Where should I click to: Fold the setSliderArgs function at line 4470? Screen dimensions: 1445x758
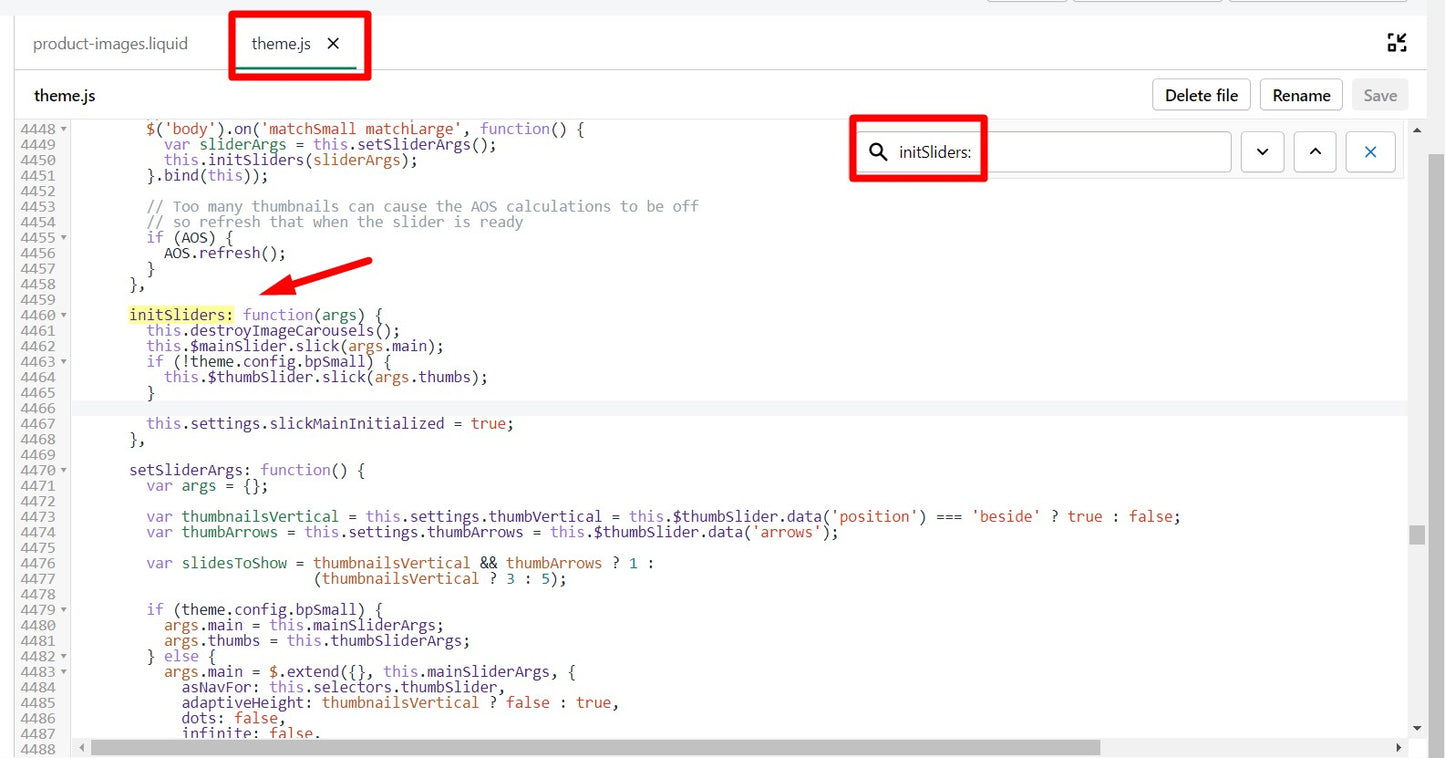coord(64,470)
